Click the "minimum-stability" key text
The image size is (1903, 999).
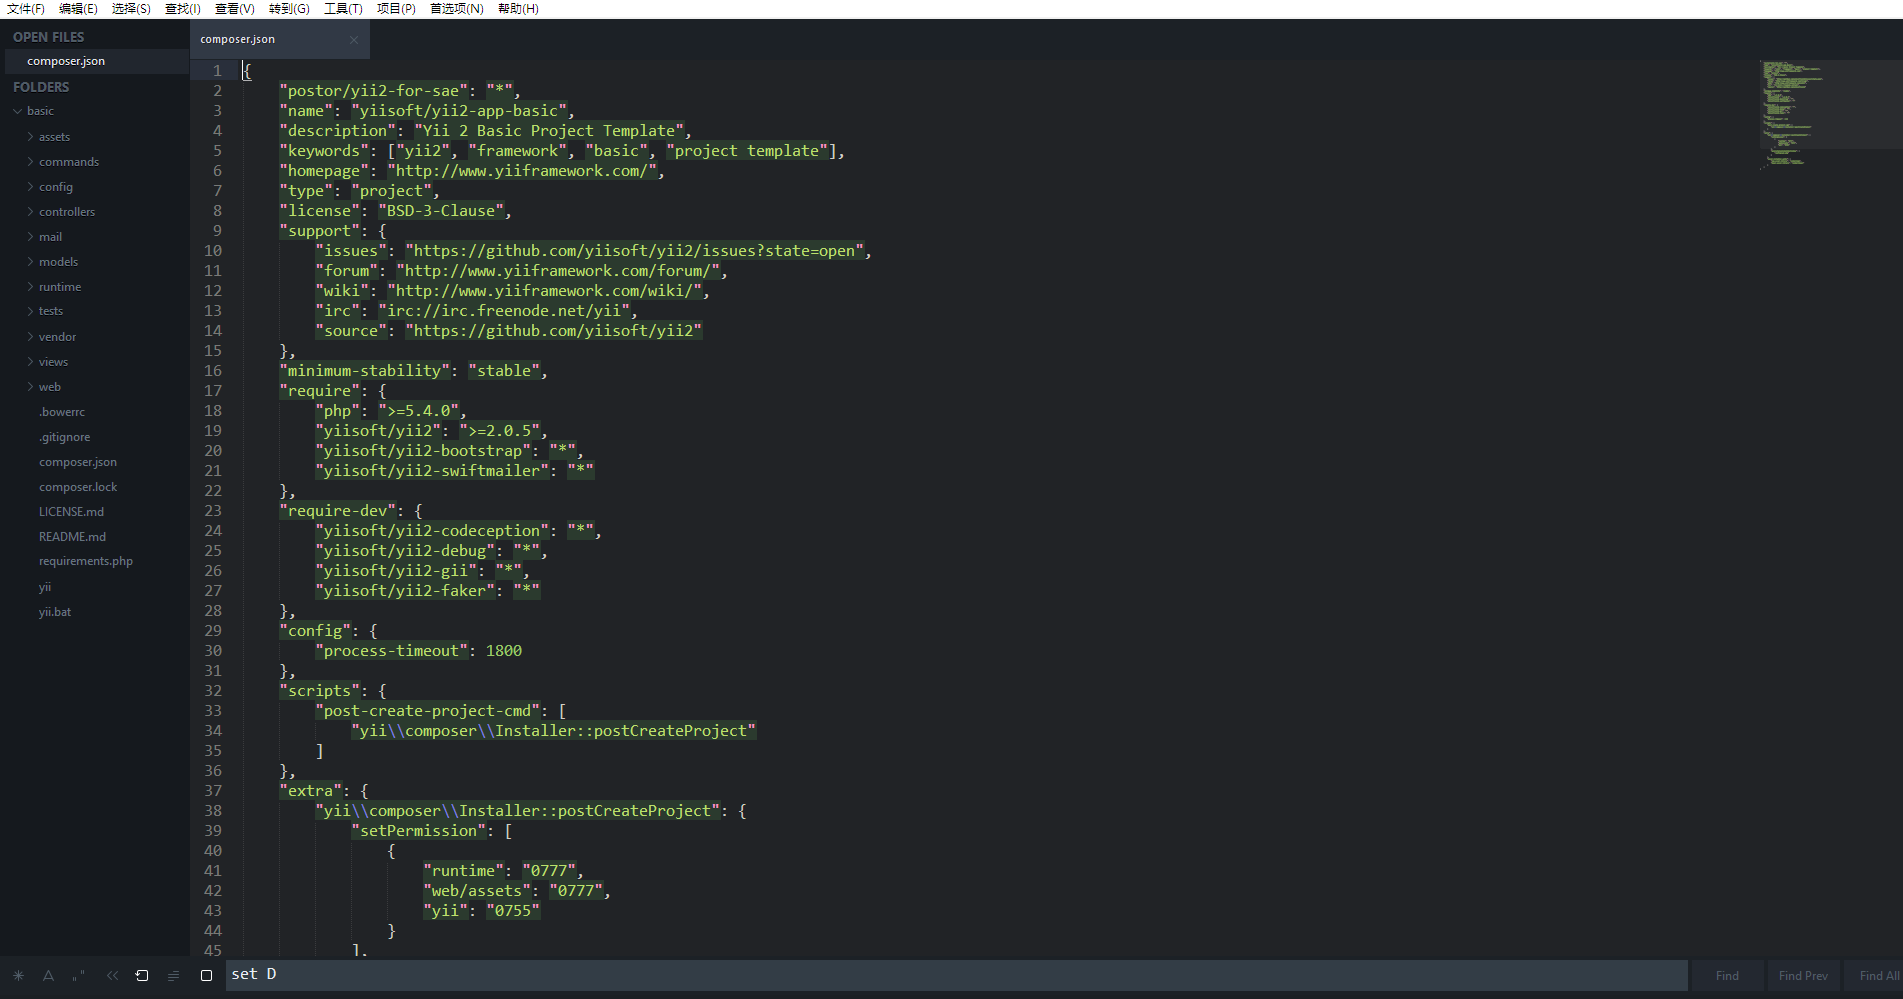365,371
